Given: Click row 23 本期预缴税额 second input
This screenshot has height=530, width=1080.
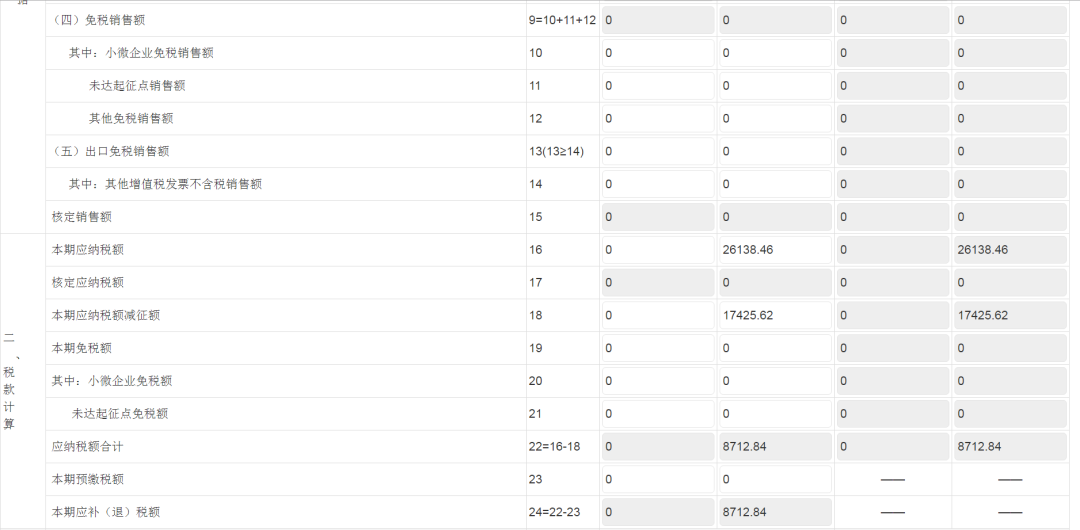Looking at the screenshot, I should (775, 479).
